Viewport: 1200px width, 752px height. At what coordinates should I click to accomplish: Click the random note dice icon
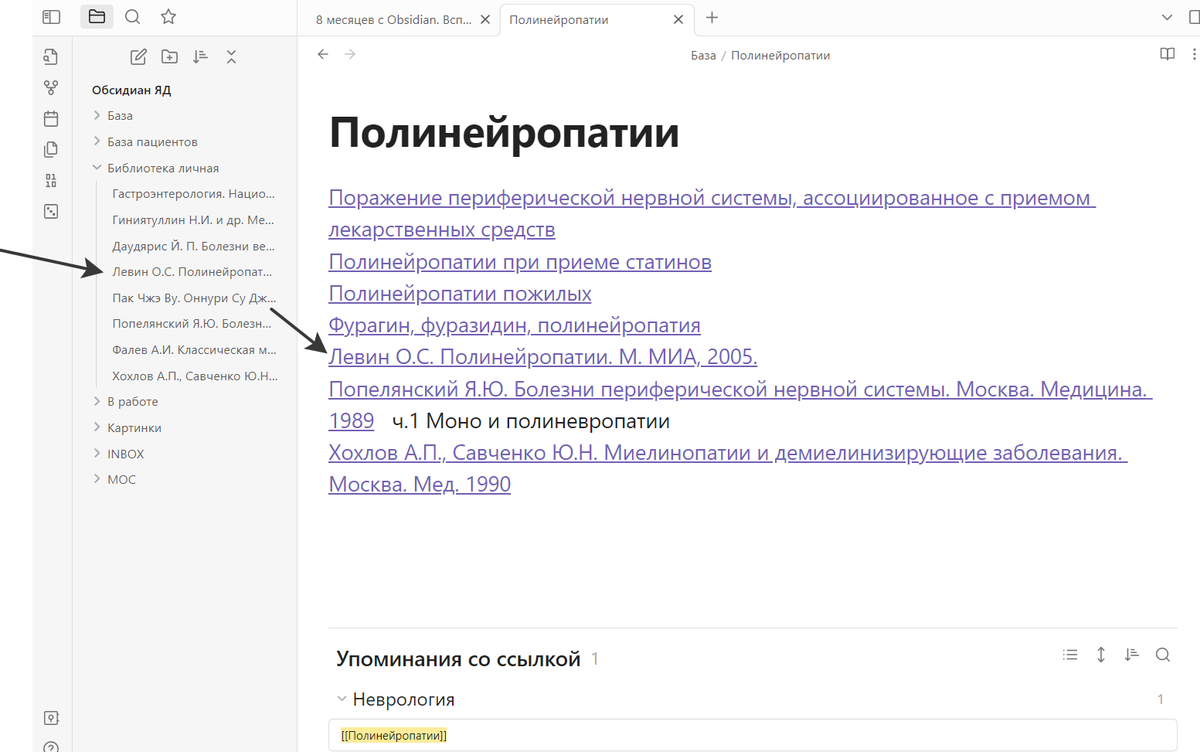(51, 211)
